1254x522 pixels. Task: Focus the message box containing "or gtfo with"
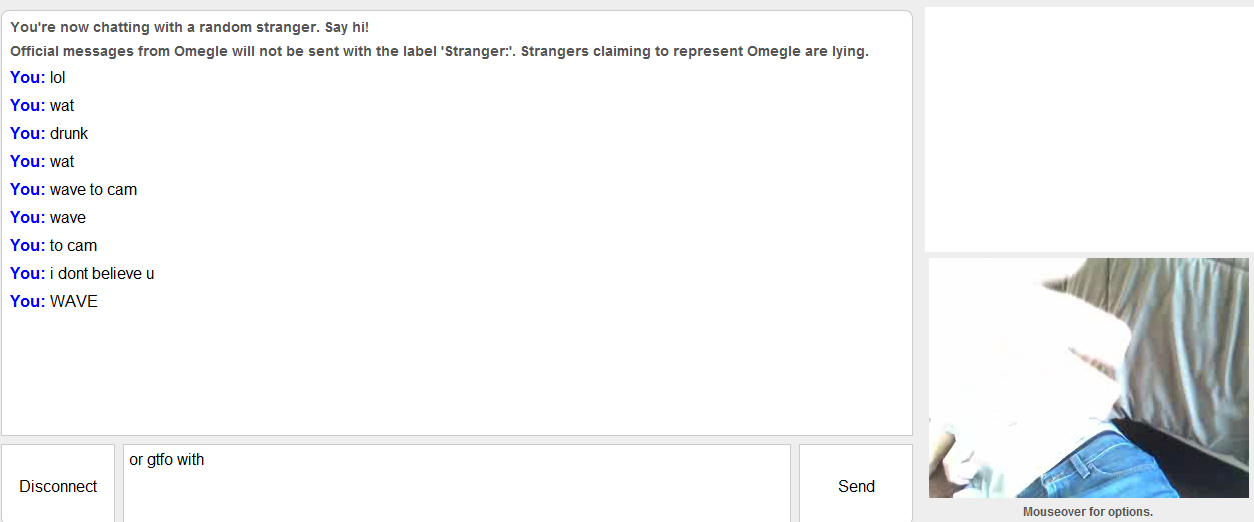coord(456,484)
